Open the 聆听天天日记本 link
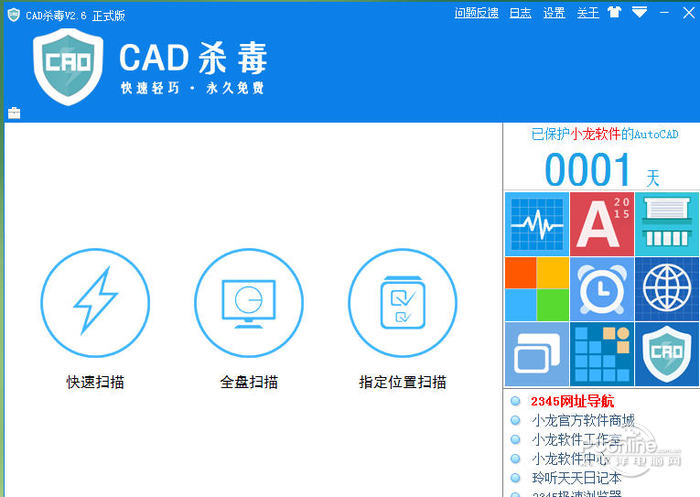Screen dimensions: 700x497 (x=576, y=478)
